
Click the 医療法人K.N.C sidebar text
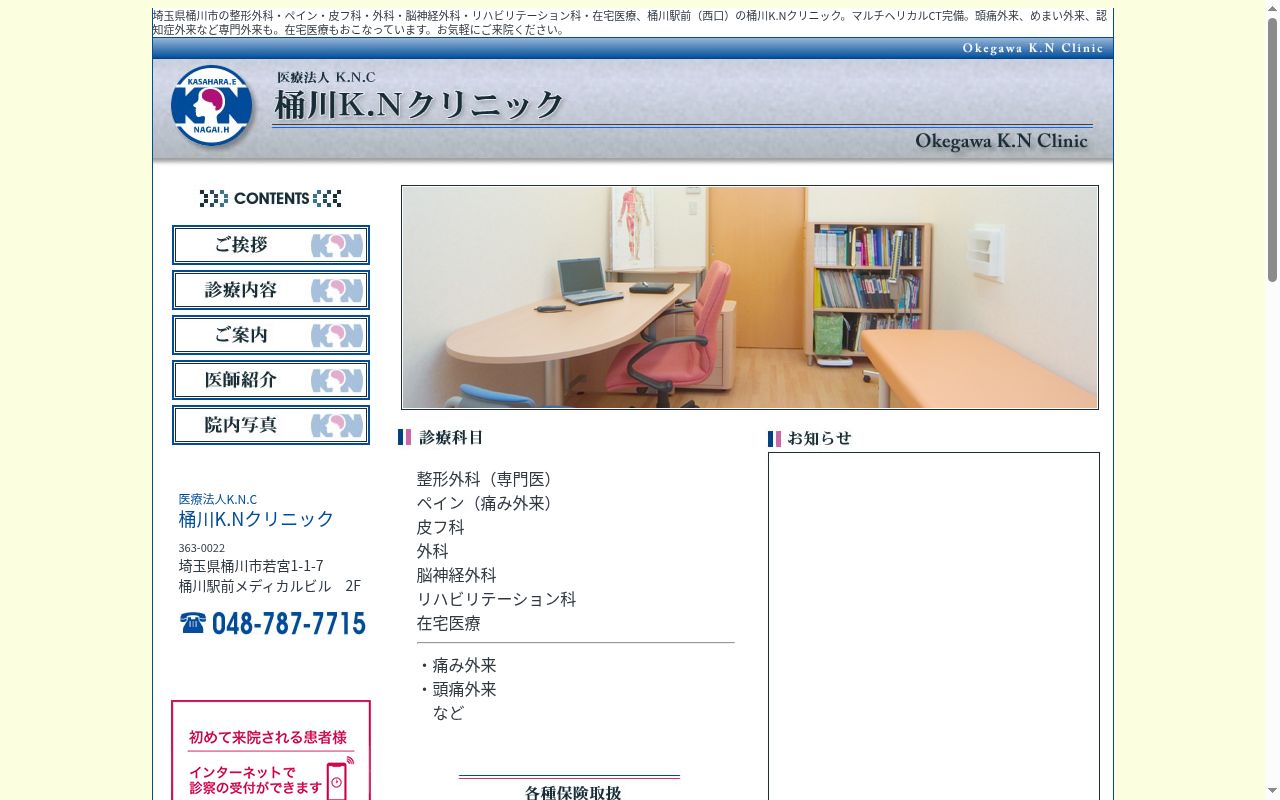click(x=218, y=499)
